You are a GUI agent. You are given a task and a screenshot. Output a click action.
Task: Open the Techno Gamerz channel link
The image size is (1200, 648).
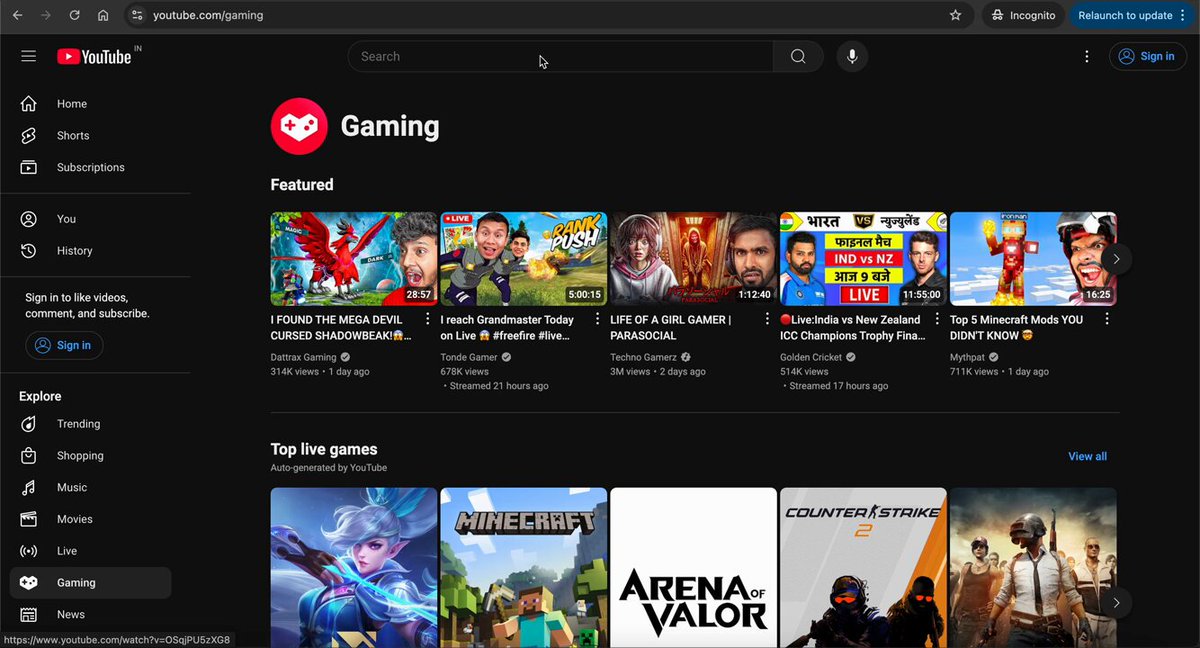(644, 357)
